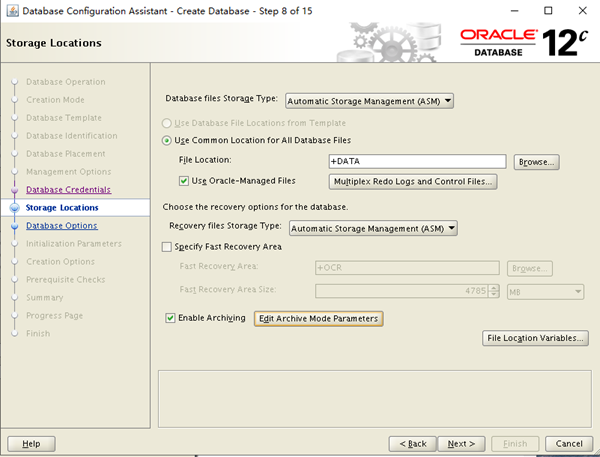Click Browse button next to File Location

(536, 162)
